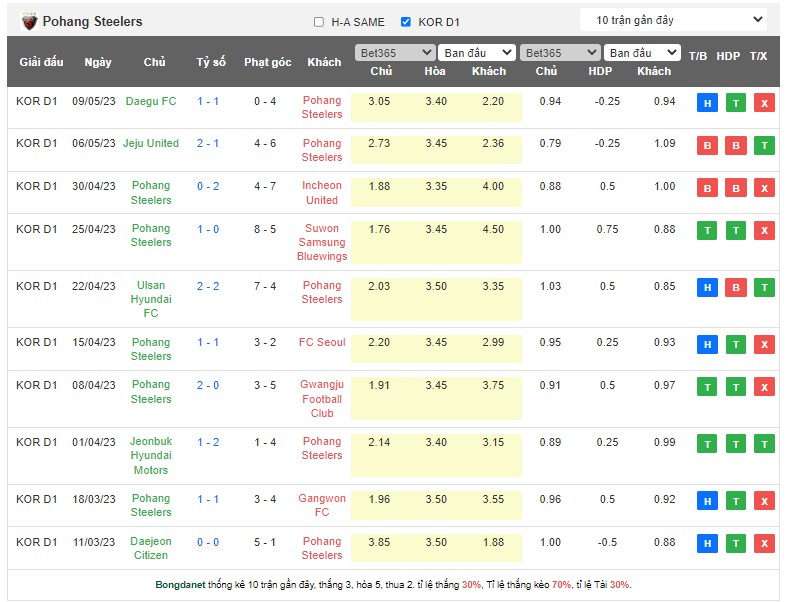786x602 pixels.
Task: Click green T result badge in Suwon Samsung row
Action: click(707, 231)
